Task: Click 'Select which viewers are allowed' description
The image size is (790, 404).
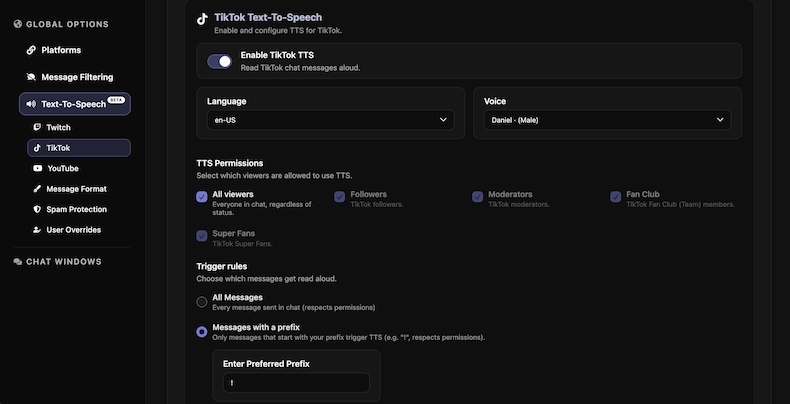Action: [x=274, y=176]
